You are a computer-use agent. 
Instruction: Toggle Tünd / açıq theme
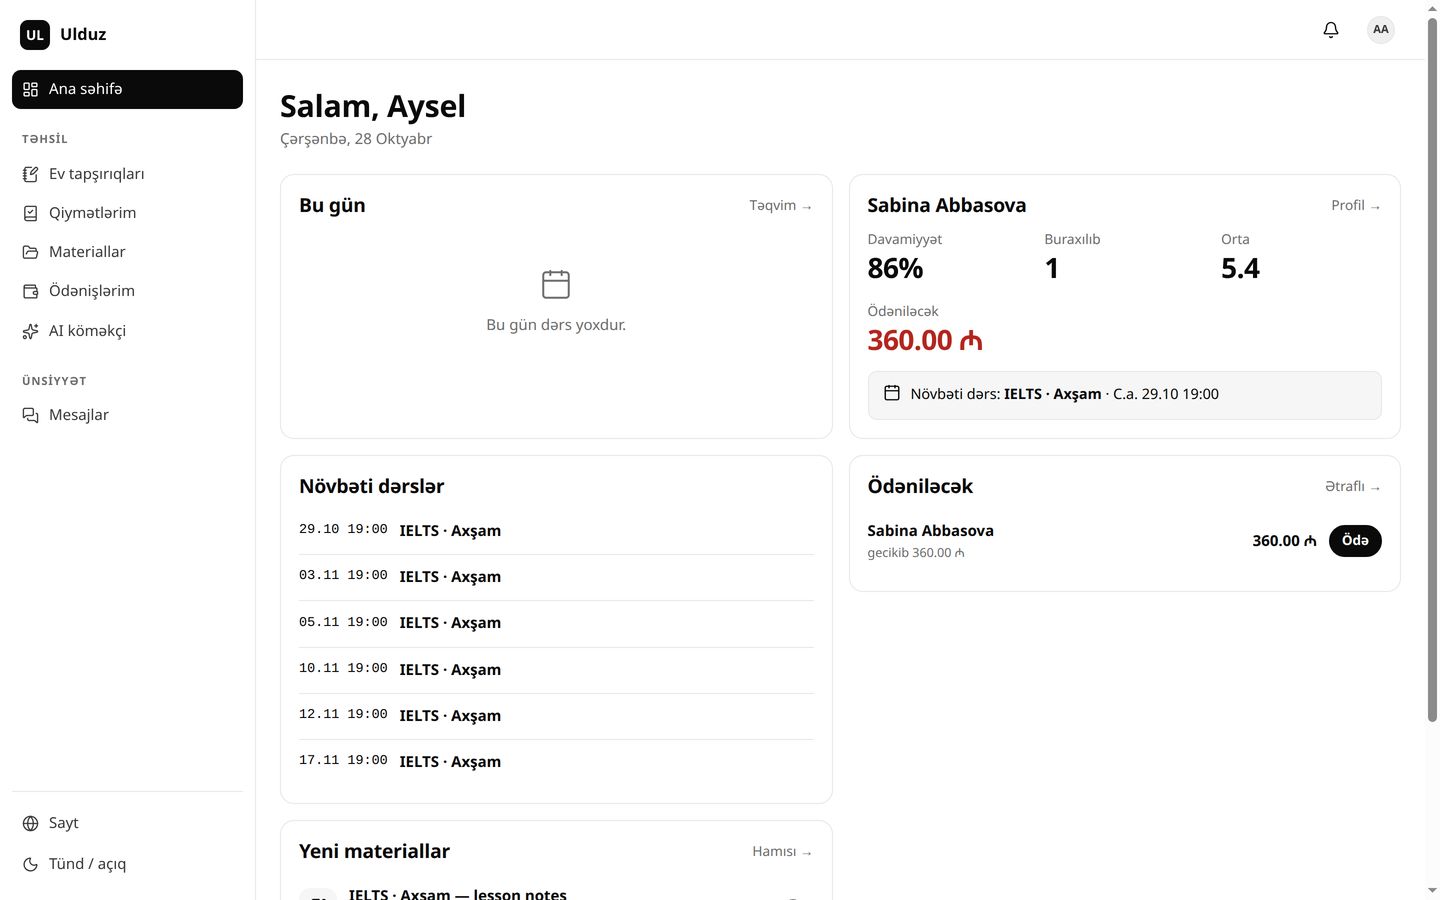click(x=127, y=864)
